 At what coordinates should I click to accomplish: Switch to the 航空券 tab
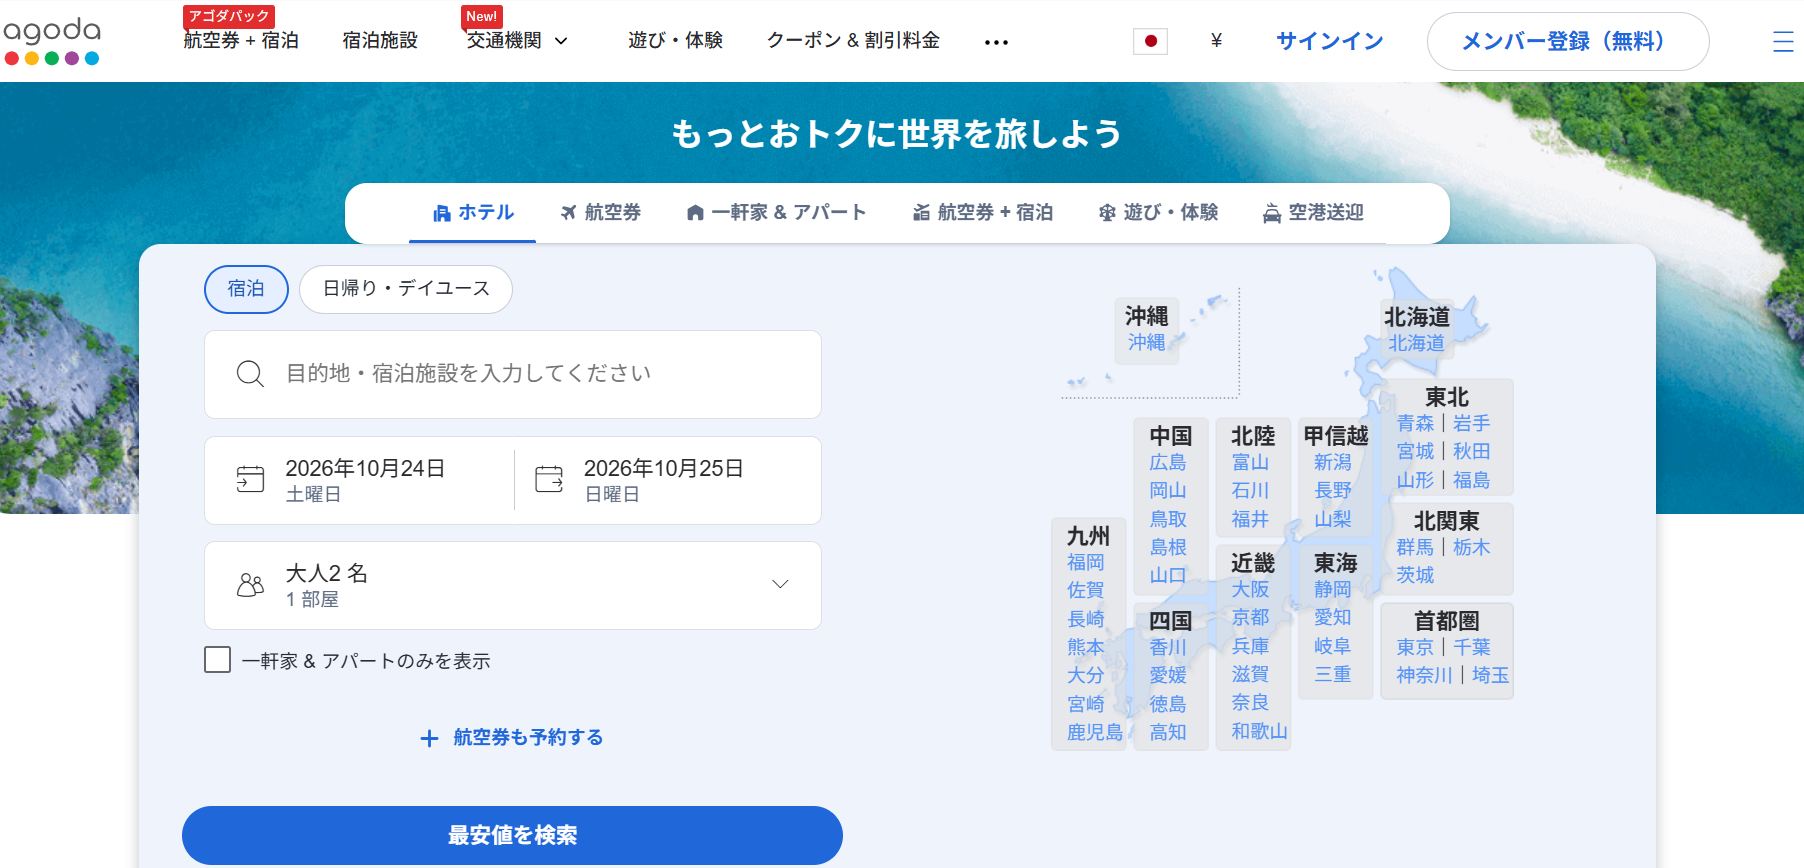click(x=600, y=212)
